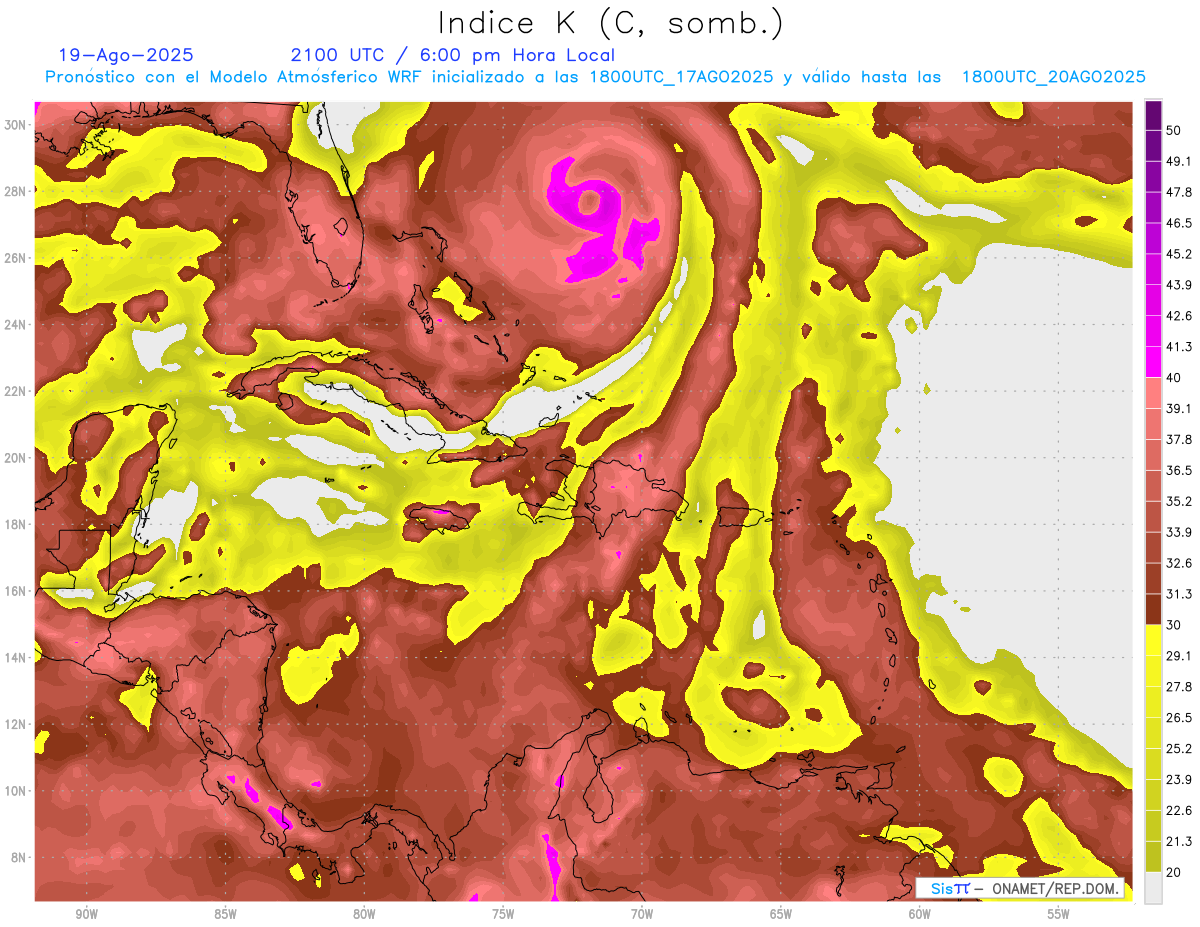The image size is (1200, 927).
Task: Click the longitude label "85W"
Action: pyautogui.click(x=225, y=914)
